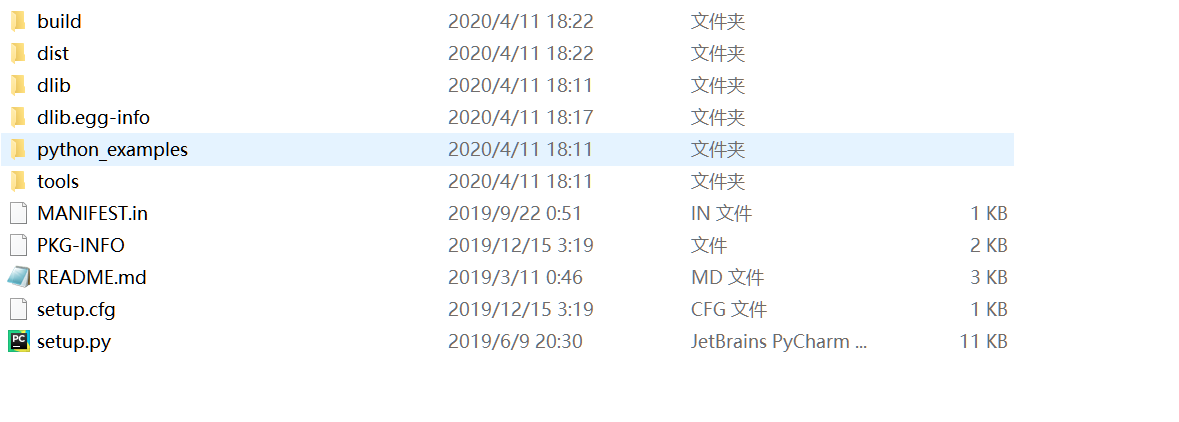This screenshot has height=422, width=1179.
Task: Select the README.md file name
Action: pyautogui.click(x=92, y=278)
